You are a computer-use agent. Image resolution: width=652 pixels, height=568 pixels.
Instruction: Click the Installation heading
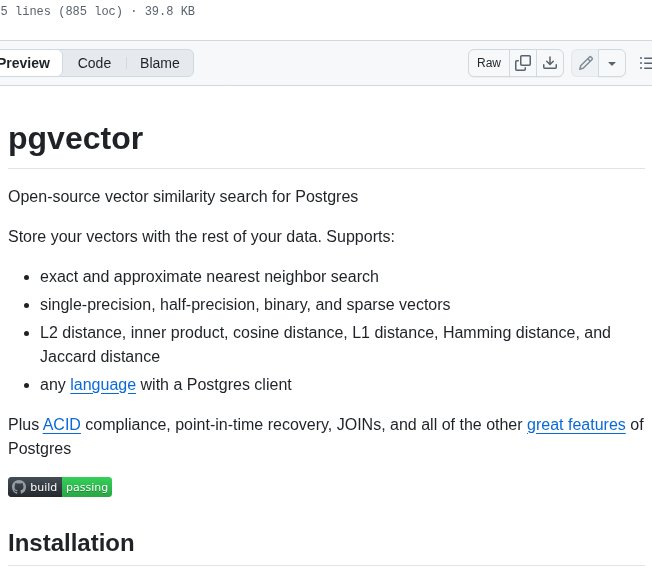71,543
